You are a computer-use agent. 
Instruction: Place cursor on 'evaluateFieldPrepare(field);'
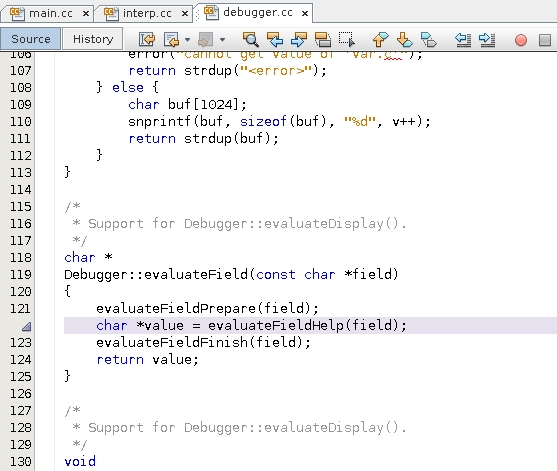coord(207,308)
